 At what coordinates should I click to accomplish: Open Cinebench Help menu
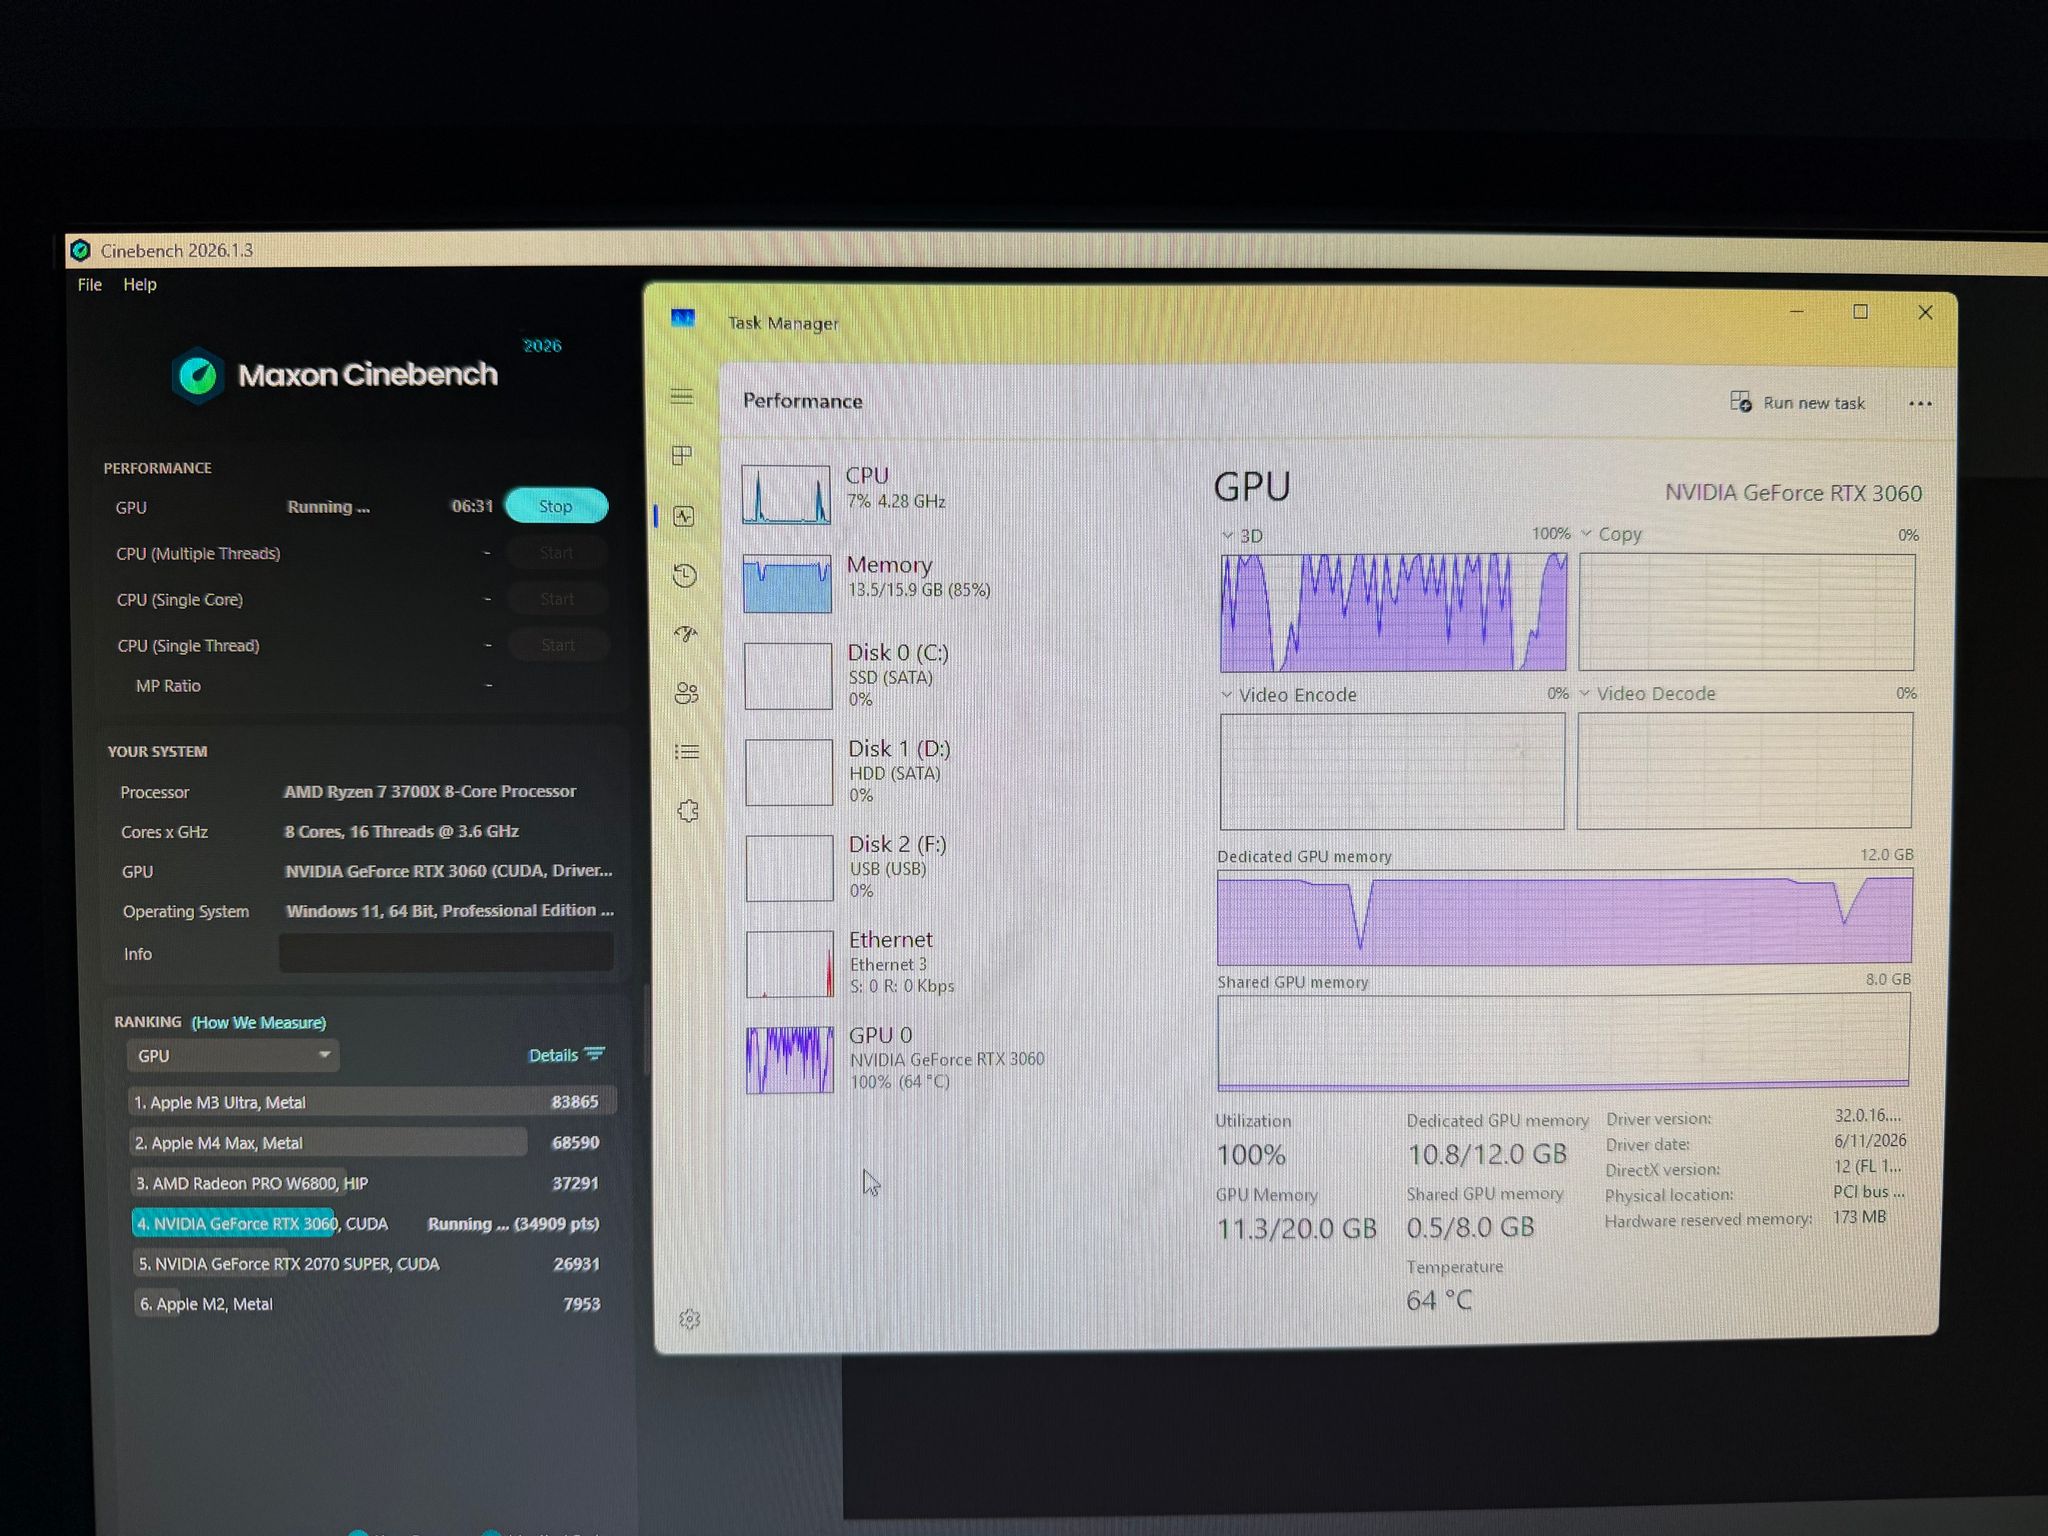(x=140, y=285)
